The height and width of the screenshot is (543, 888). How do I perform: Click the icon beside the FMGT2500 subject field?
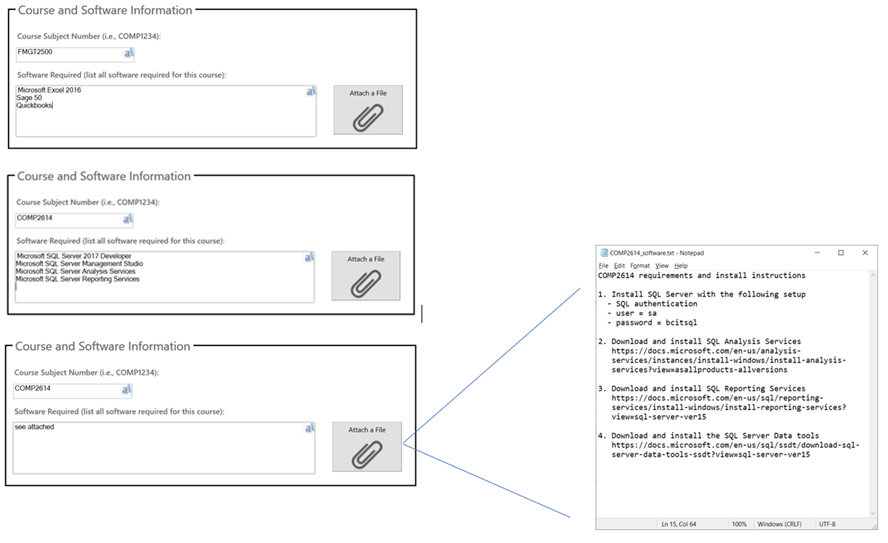128,53
